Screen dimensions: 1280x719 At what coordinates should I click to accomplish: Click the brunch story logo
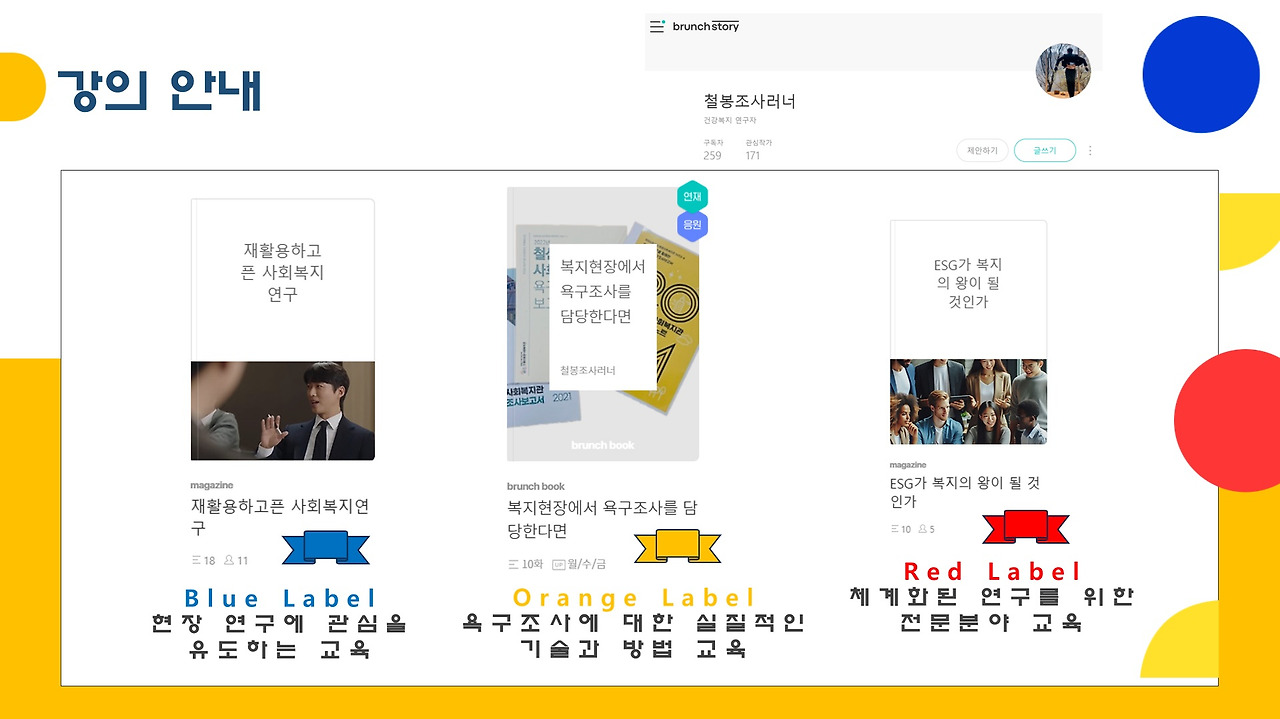(707, 27)
